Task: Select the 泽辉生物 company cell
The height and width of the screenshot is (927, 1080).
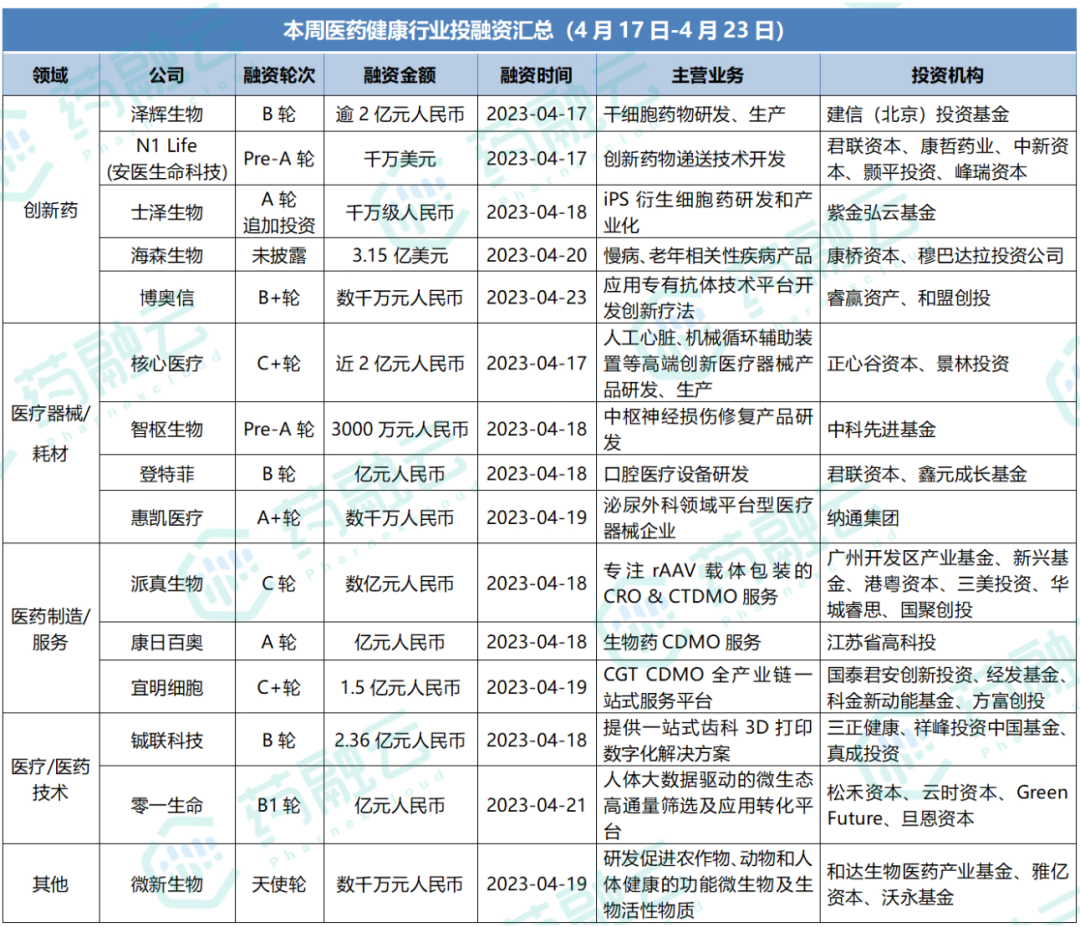Action: coord(167,114)
